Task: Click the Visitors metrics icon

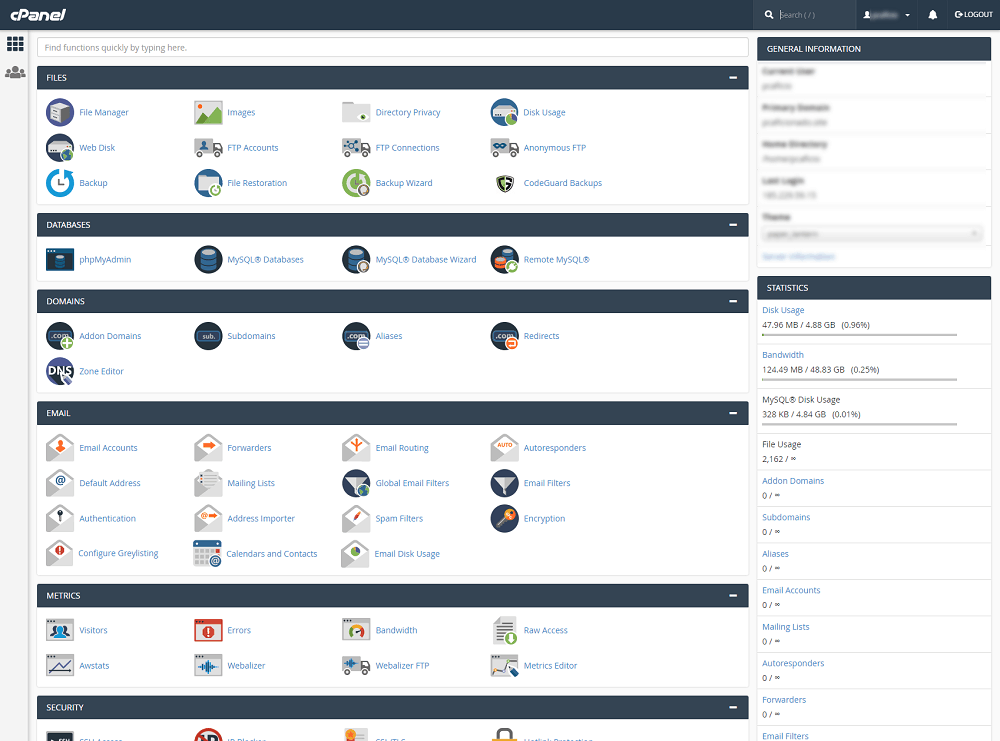Action: pyautogui.click(x=60, y=630)
